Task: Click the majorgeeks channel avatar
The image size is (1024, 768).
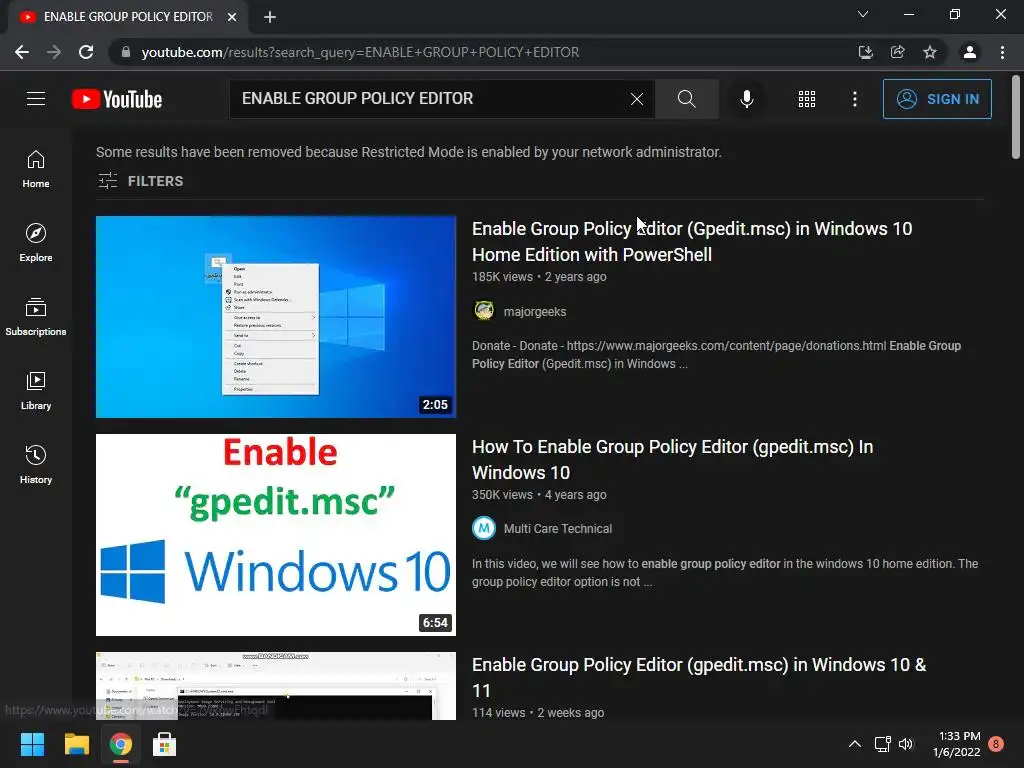Action: click(x=484, y=311)
